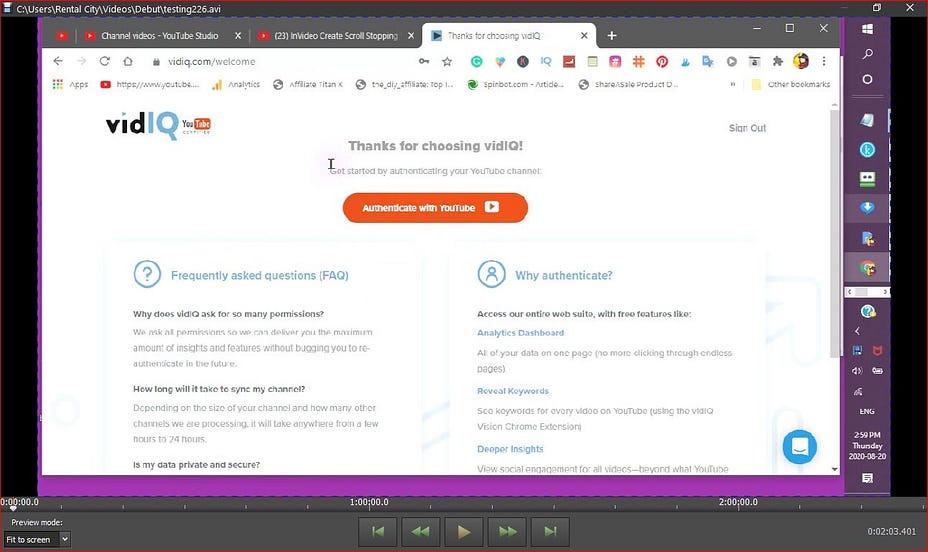Viewport: 928px width, 552px height.
Task: Open the vidIQ extension icon
Action: pyautogui.click(x=546, y=61)
